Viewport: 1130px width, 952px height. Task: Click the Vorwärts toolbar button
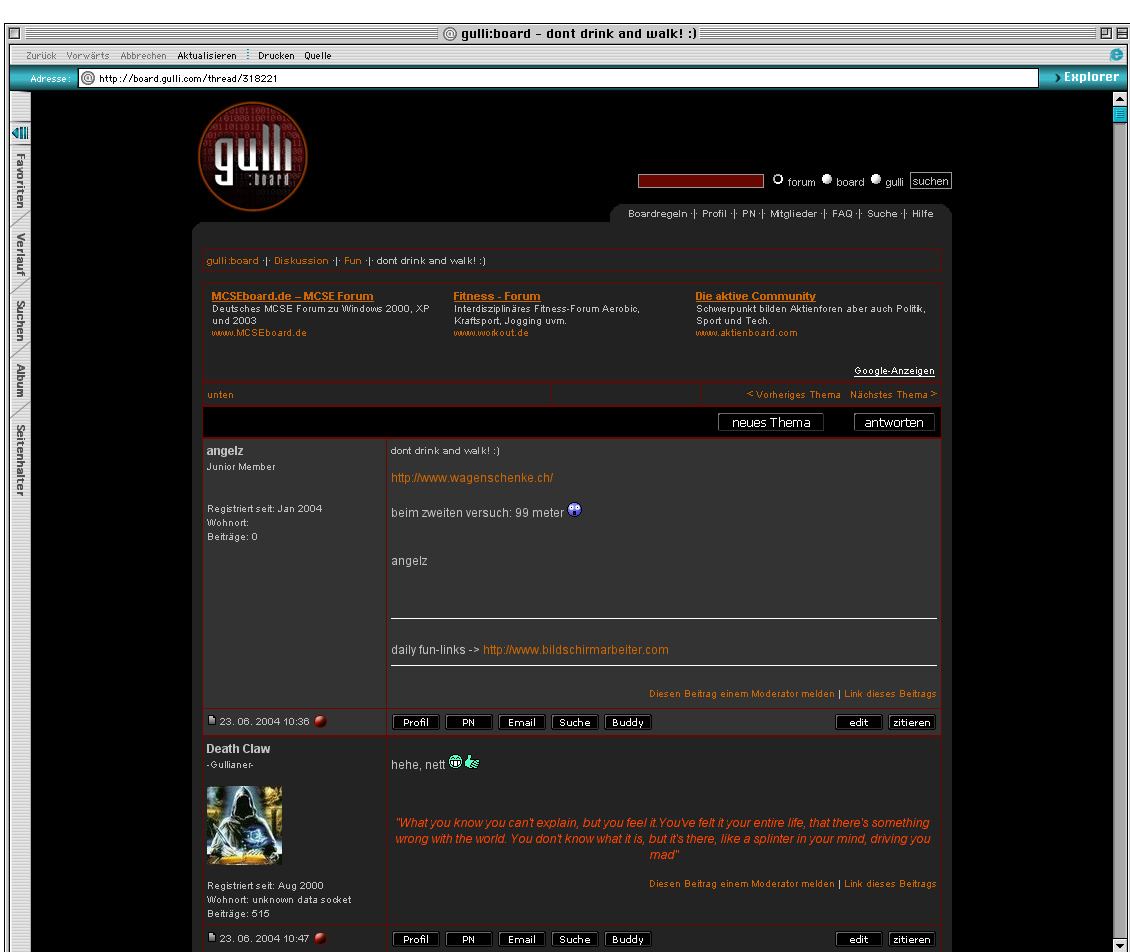click(x=88, y=55)
